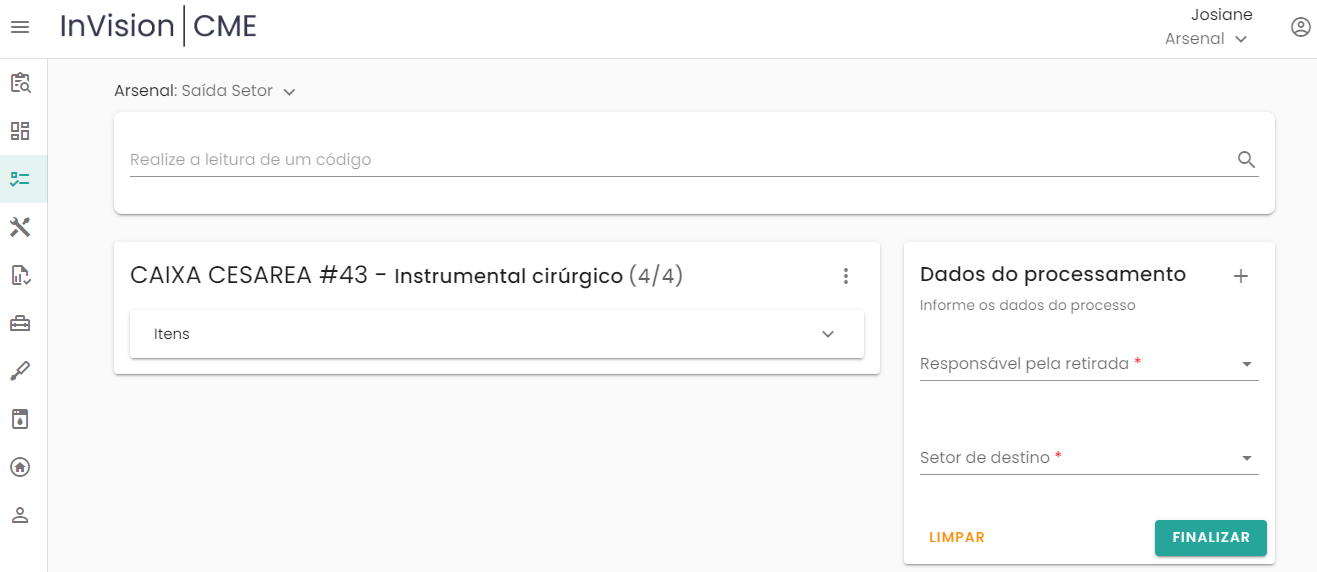Click the search magnifier icon in code field
The width and height of the screenshot is (1317, 572).
coord(1246,159)
